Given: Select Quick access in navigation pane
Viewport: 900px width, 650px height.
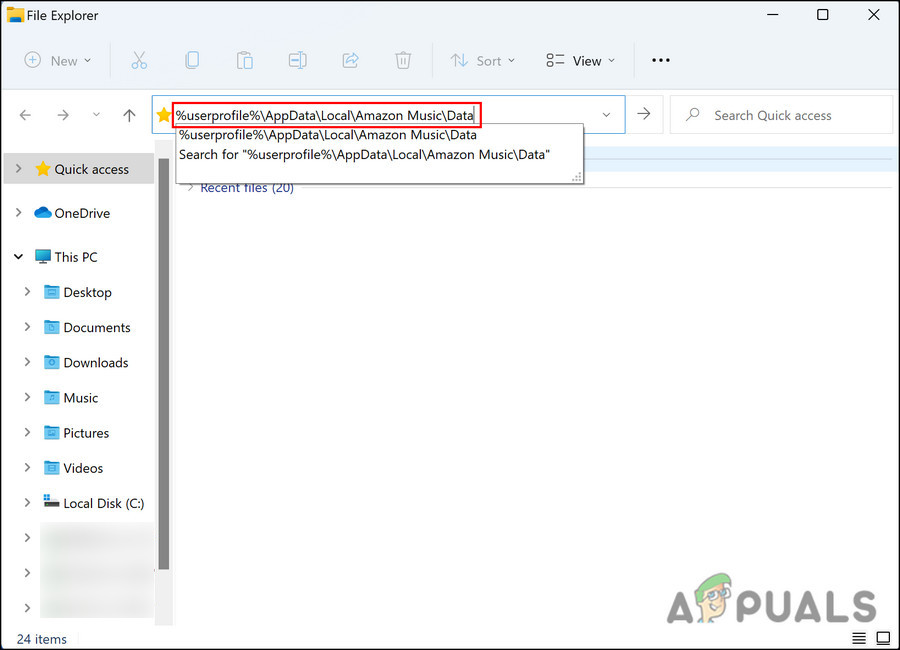Looking at the screenshot, I should click(79, 169).
